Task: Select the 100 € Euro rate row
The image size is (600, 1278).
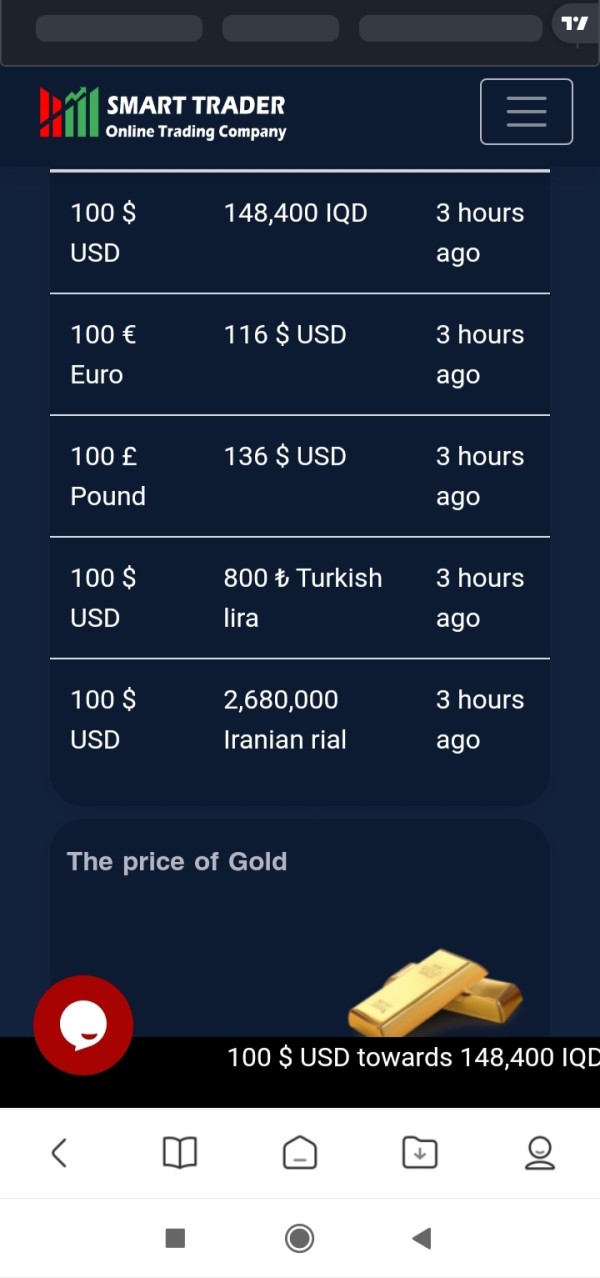Action: pyautogui.click(x=299, y=354)
